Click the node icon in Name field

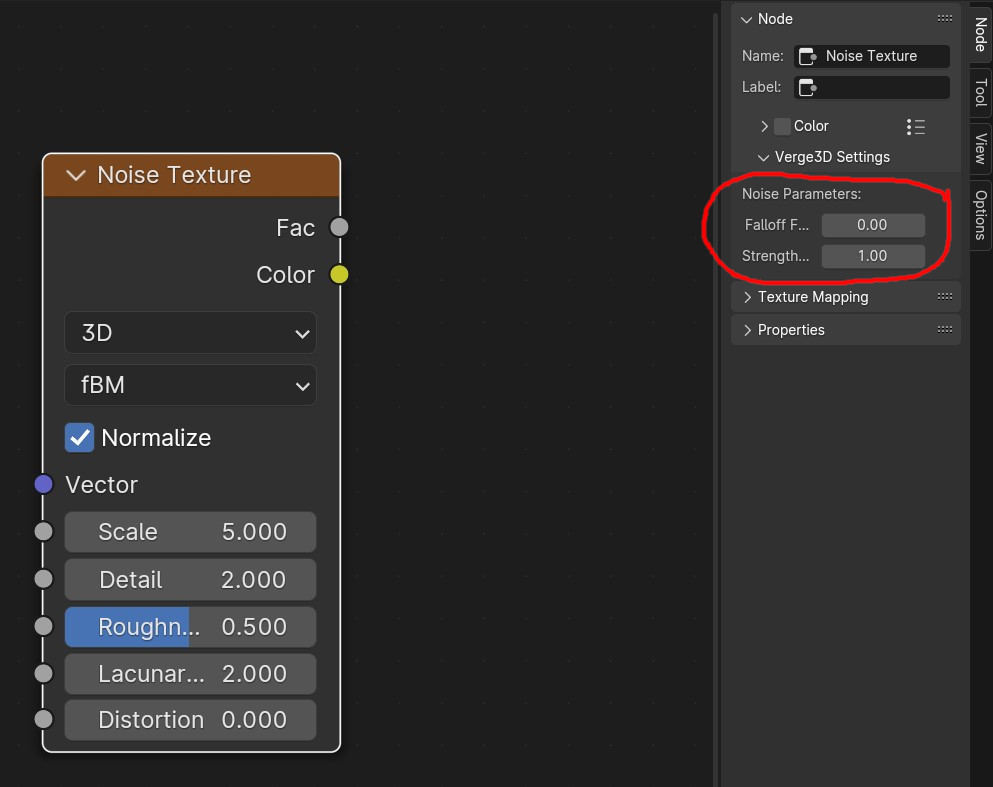pyautogui.click(x=807, y=56)
